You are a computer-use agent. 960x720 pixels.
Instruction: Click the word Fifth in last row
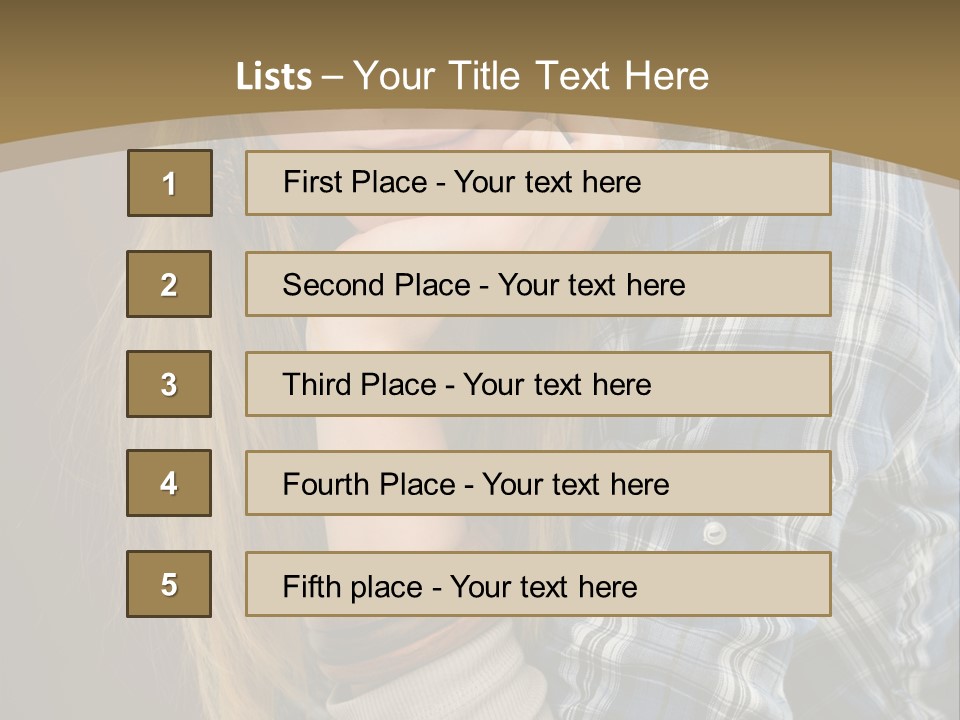[312, 586]
